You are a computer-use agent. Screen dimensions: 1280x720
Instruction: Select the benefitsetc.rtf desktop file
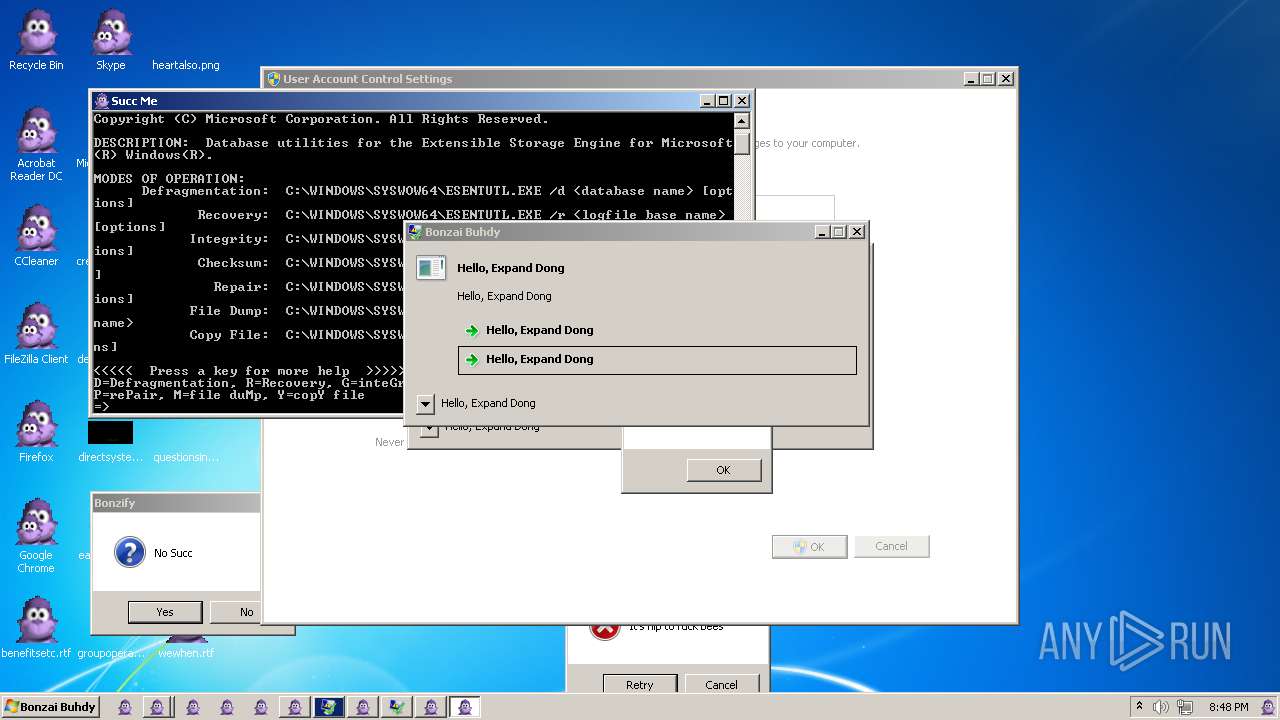36,628
